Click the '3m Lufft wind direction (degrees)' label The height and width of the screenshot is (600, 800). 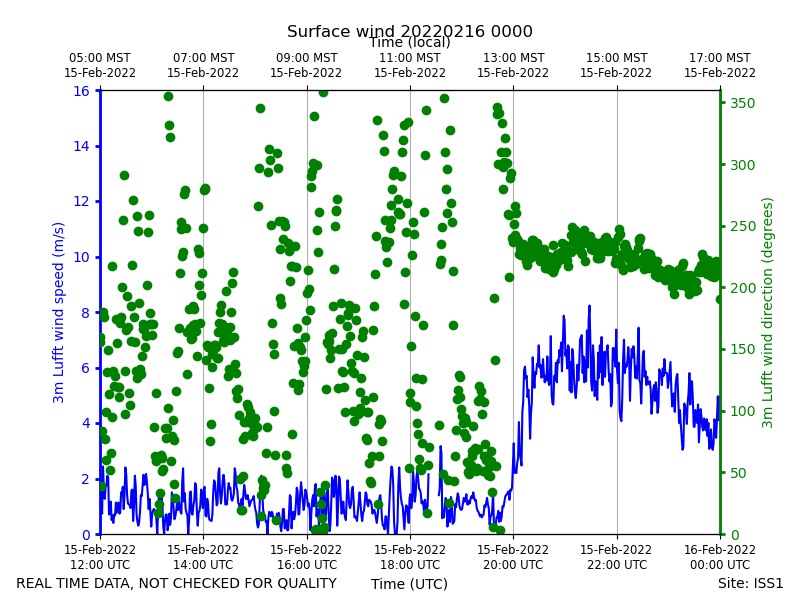point(767,313)
